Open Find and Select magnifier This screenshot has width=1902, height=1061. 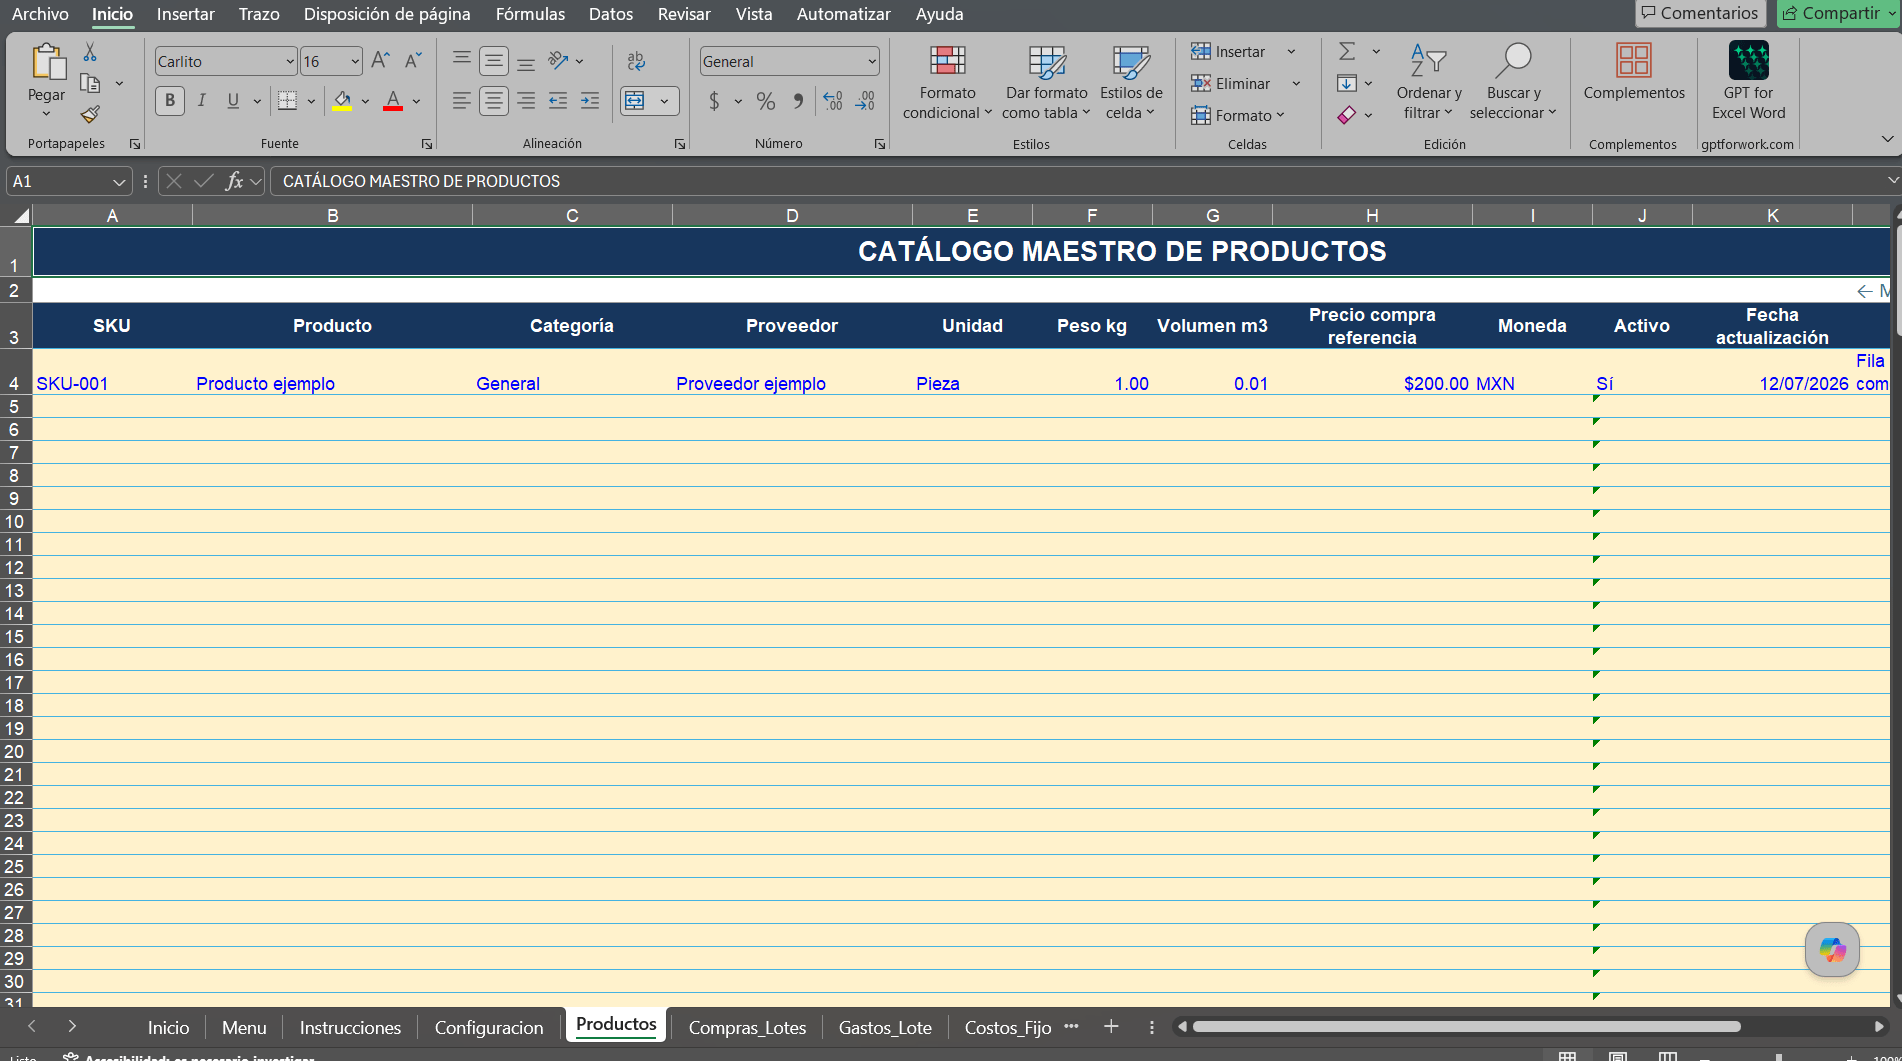pyautogui.click(x=1513, y=60)
